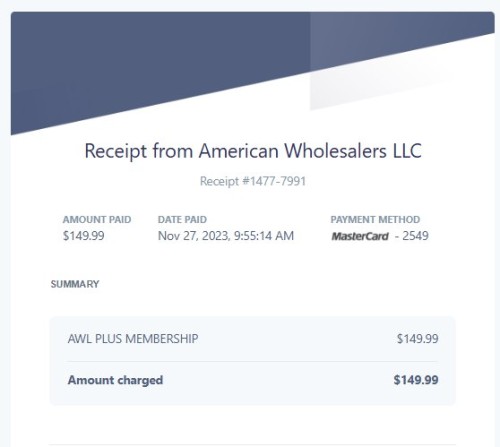
Task: Click the bottom horizontal separator line
Action: click(x=253, y=444)
